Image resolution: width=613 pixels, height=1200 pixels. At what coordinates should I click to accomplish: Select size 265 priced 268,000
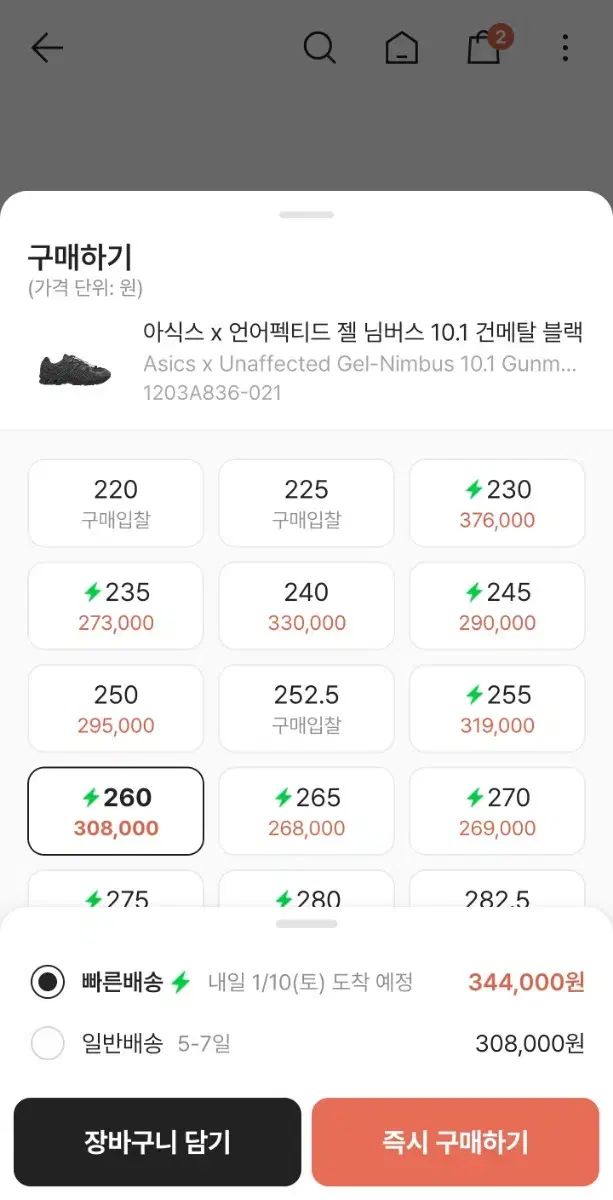(x=306, y=811)
